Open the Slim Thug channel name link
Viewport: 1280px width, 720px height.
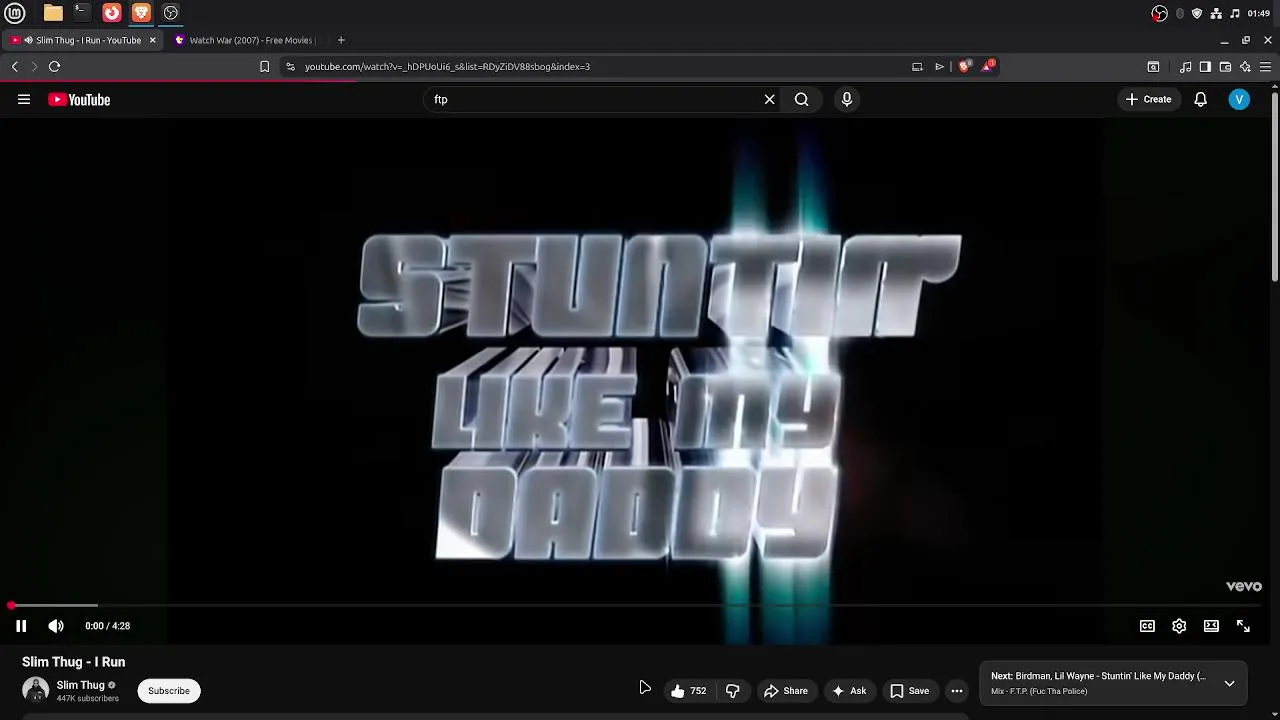[80, 685]
